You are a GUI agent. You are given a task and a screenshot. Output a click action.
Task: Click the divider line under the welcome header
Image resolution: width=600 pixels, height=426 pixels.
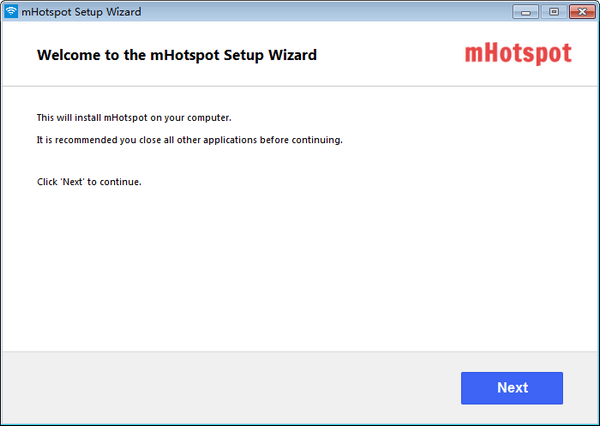(x=300, y=86)
